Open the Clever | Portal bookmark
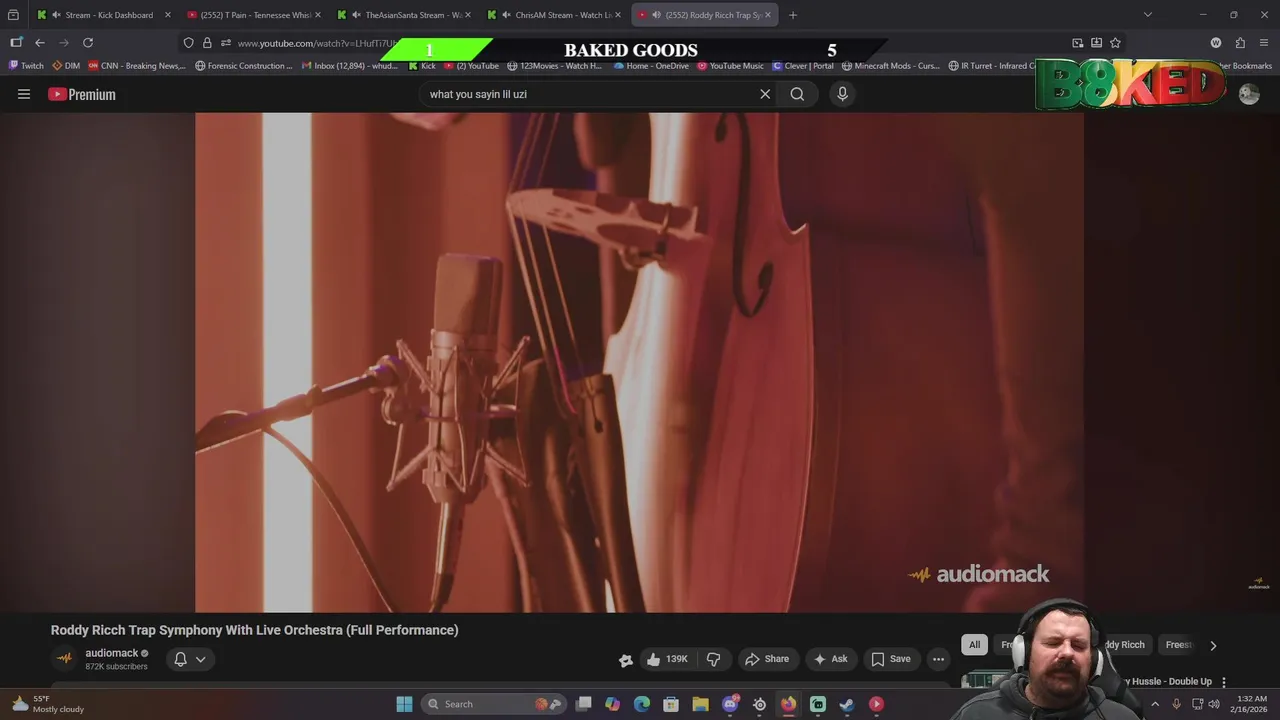Screen dimensions: 1280x720 803,66
